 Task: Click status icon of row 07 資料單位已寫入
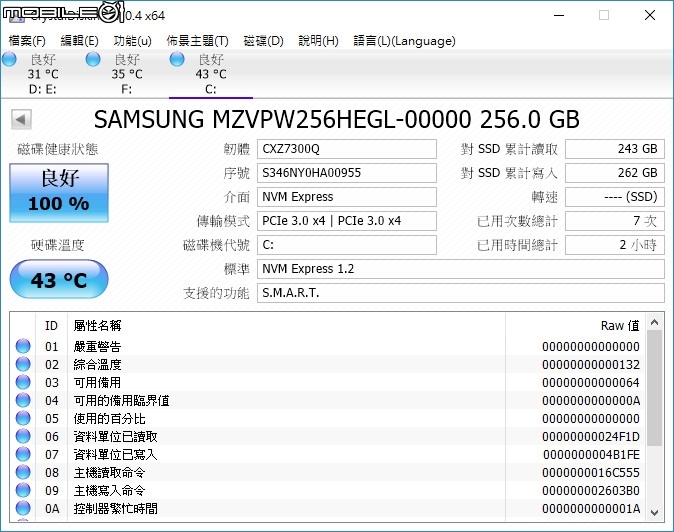23,454
